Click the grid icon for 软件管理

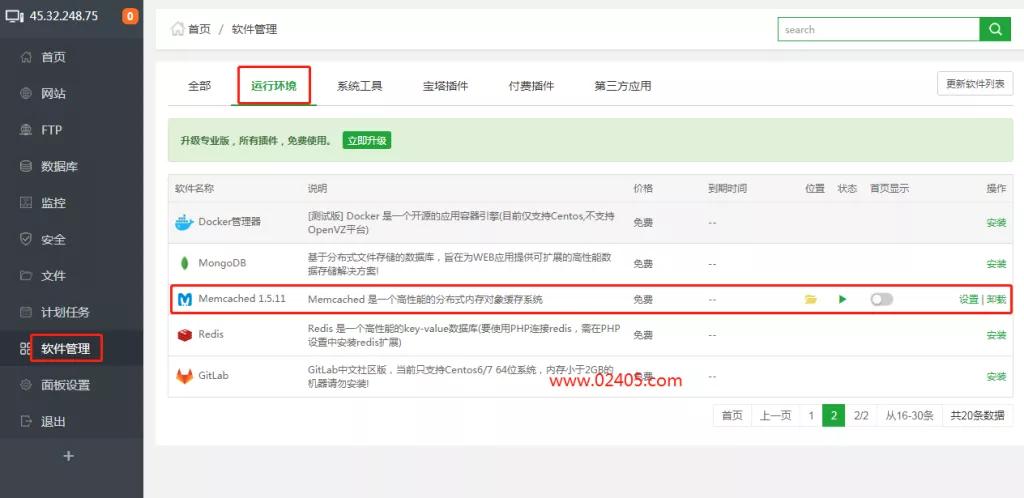(26, 348)
